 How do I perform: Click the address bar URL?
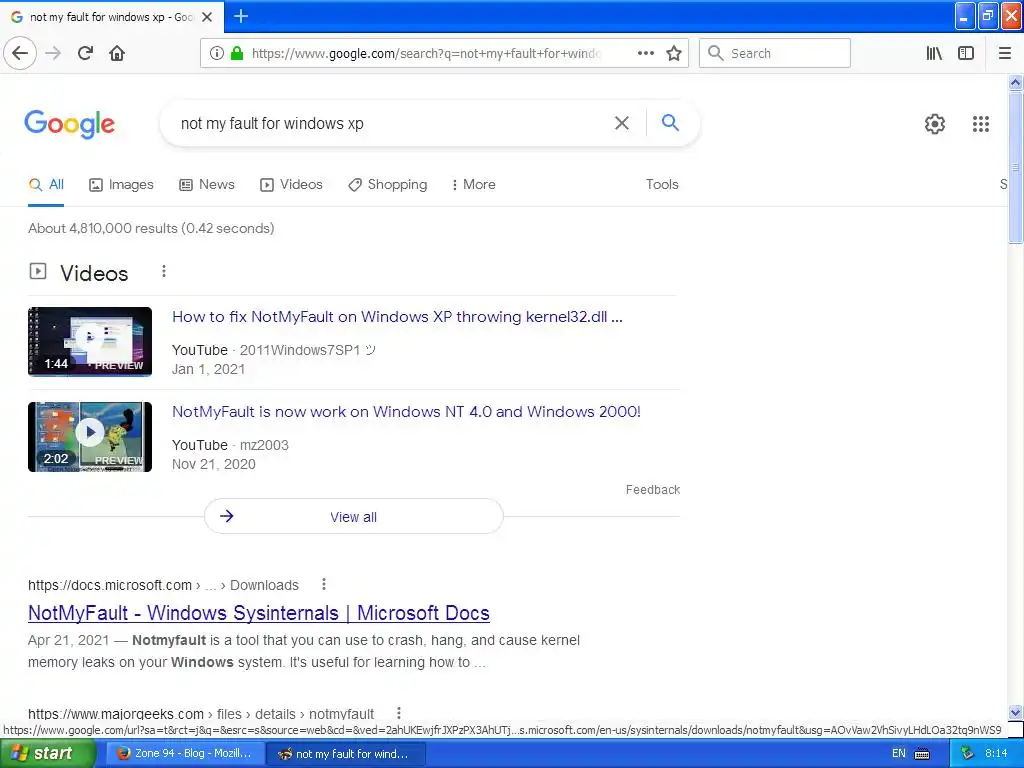(x=426, y=54)
